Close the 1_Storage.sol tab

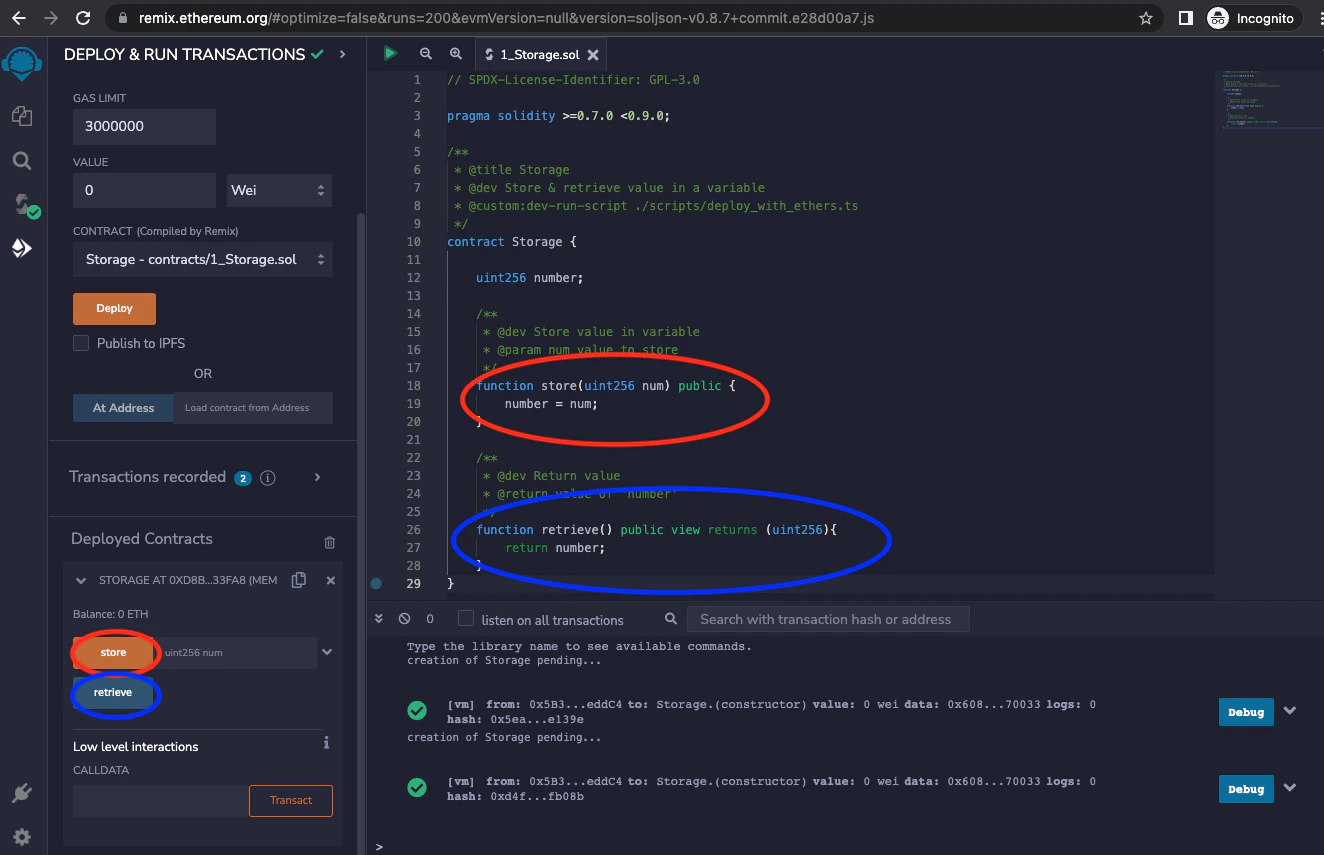[x=593, y=55]
